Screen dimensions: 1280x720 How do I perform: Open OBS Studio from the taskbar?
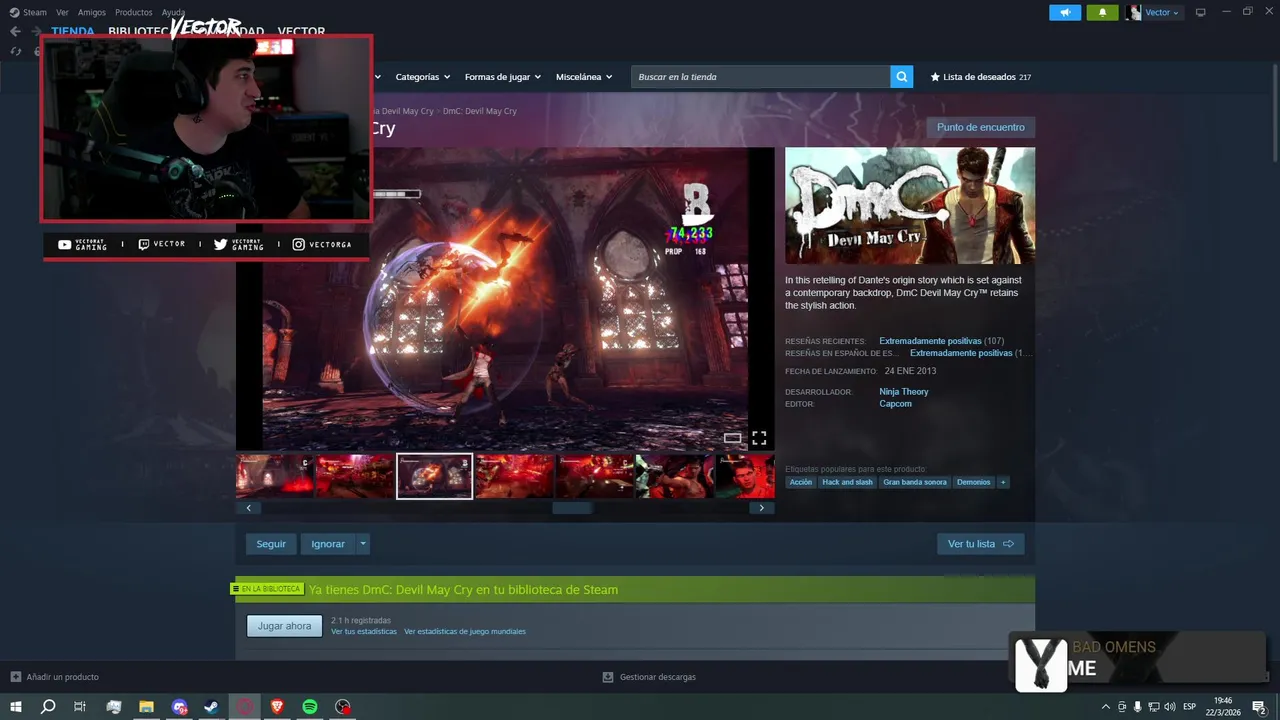tap(343, 707)
